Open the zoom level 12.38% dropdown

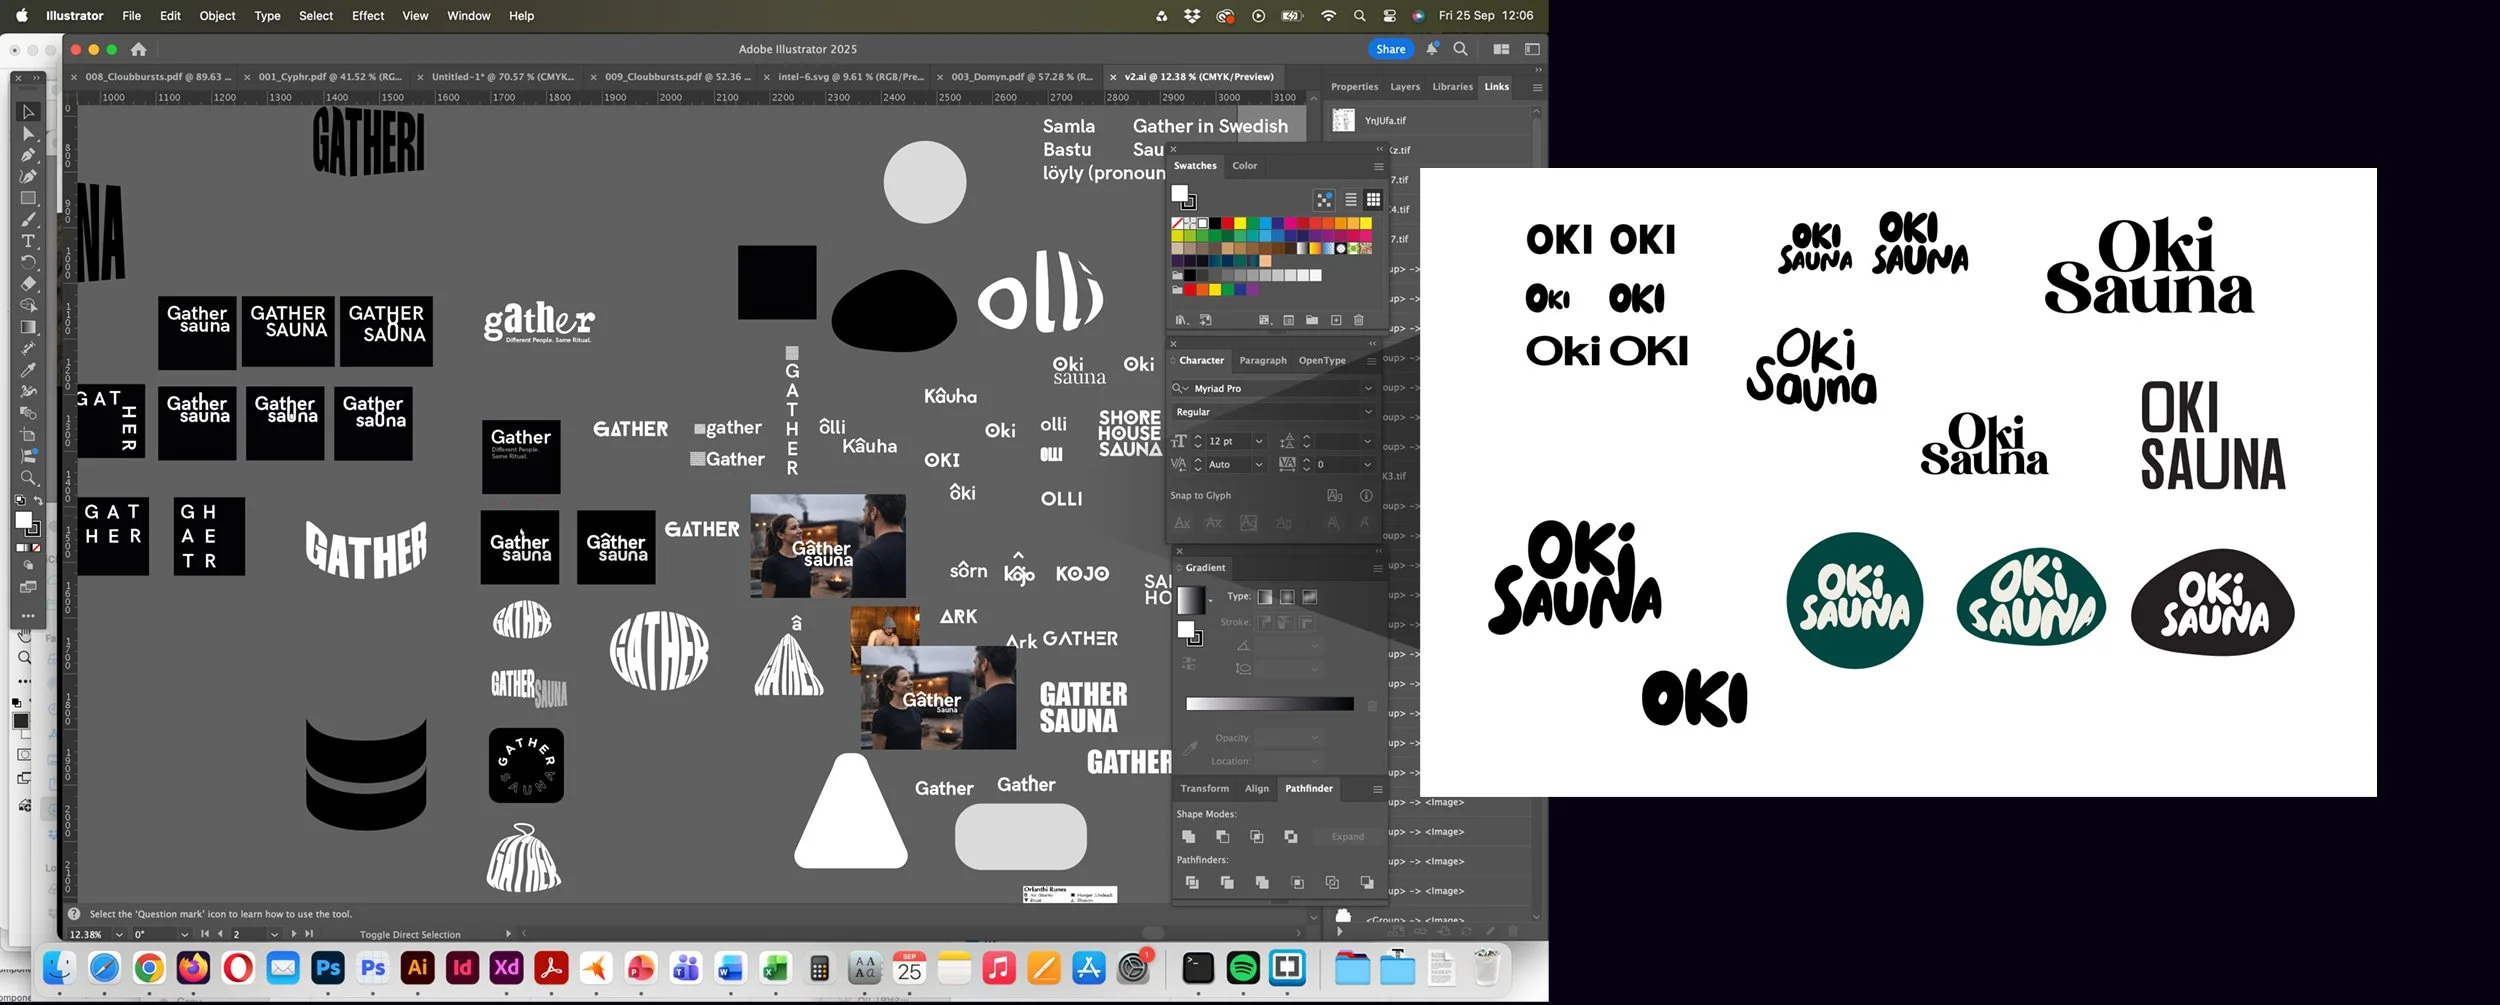[x=119, y=935]
